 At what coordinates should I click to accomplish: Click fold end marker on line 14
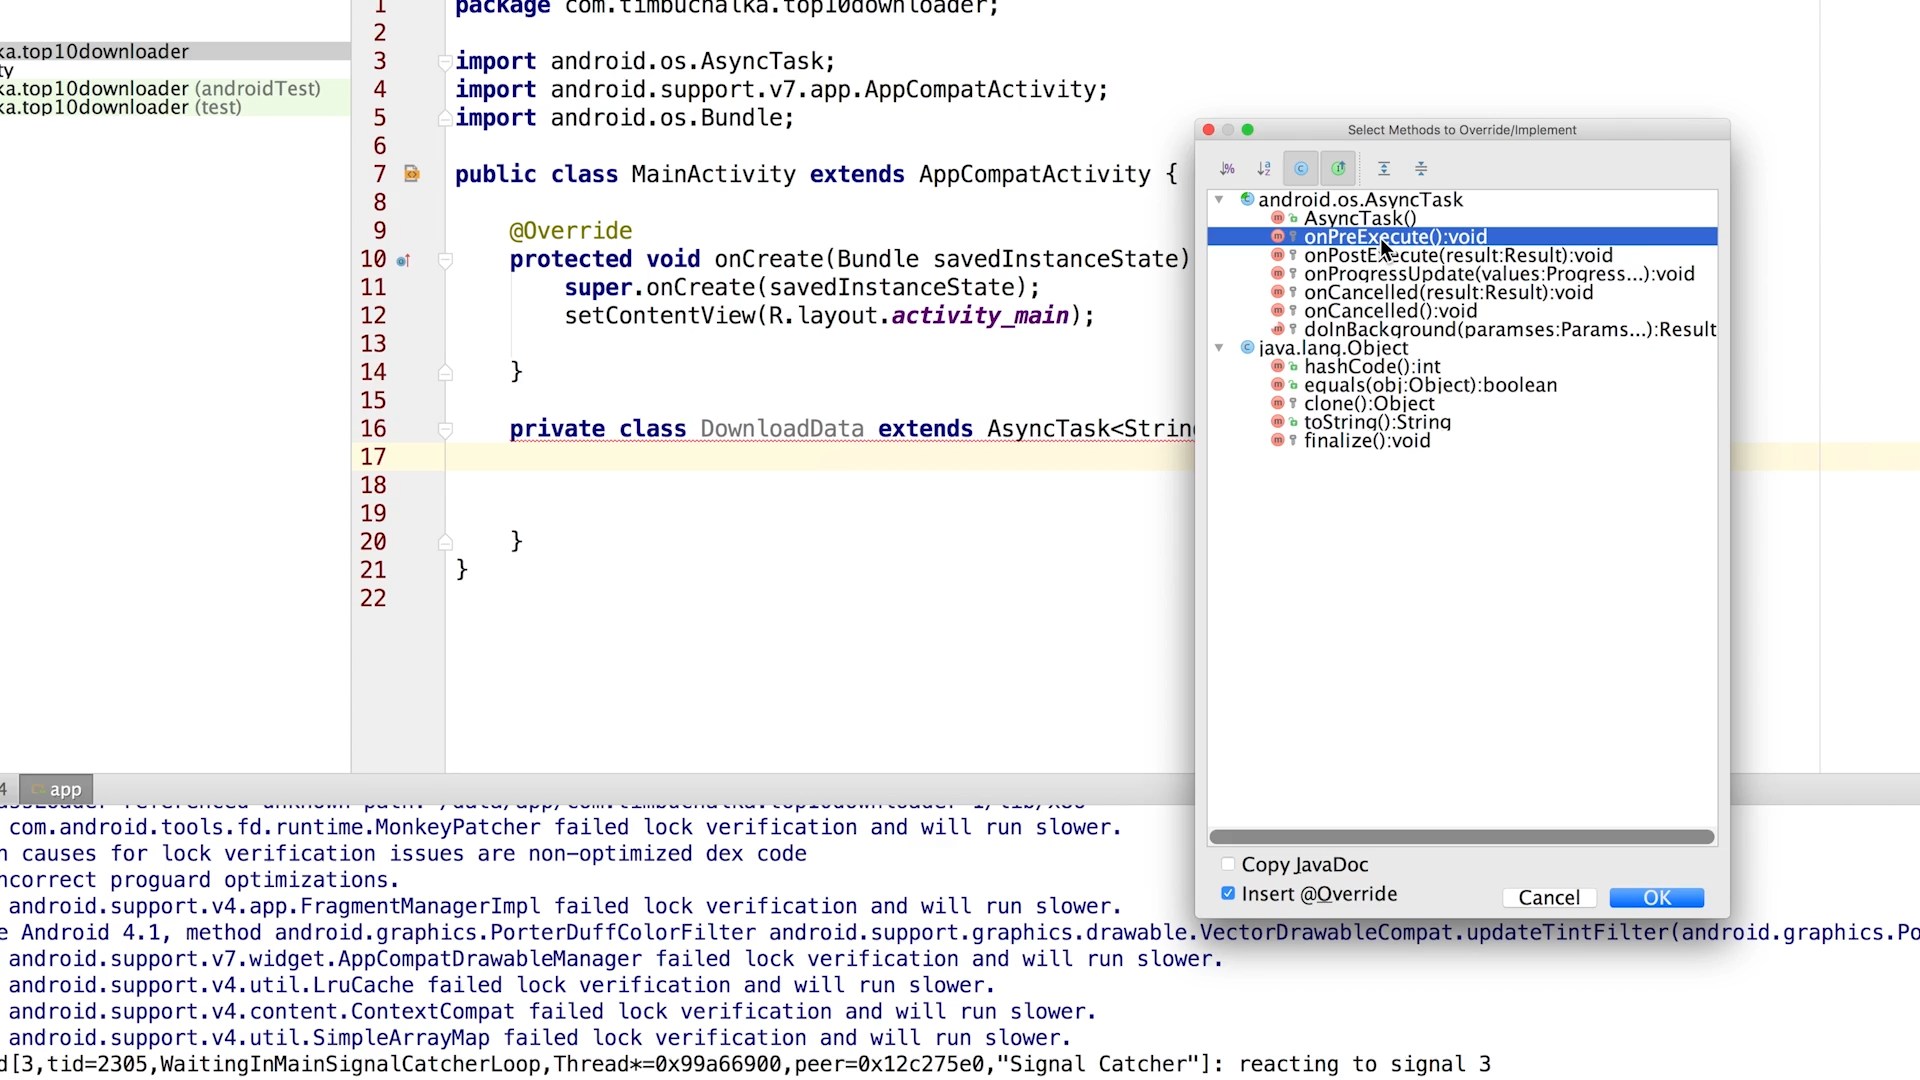tap(445, 372)
